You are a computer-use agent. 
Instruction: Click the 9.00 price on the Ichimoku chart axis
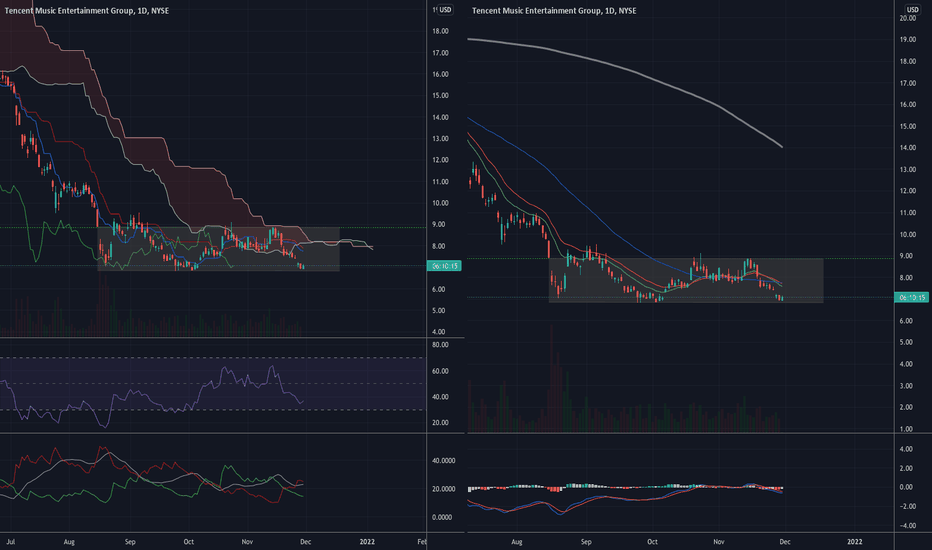pyautogui.click(x=440, y=225)
